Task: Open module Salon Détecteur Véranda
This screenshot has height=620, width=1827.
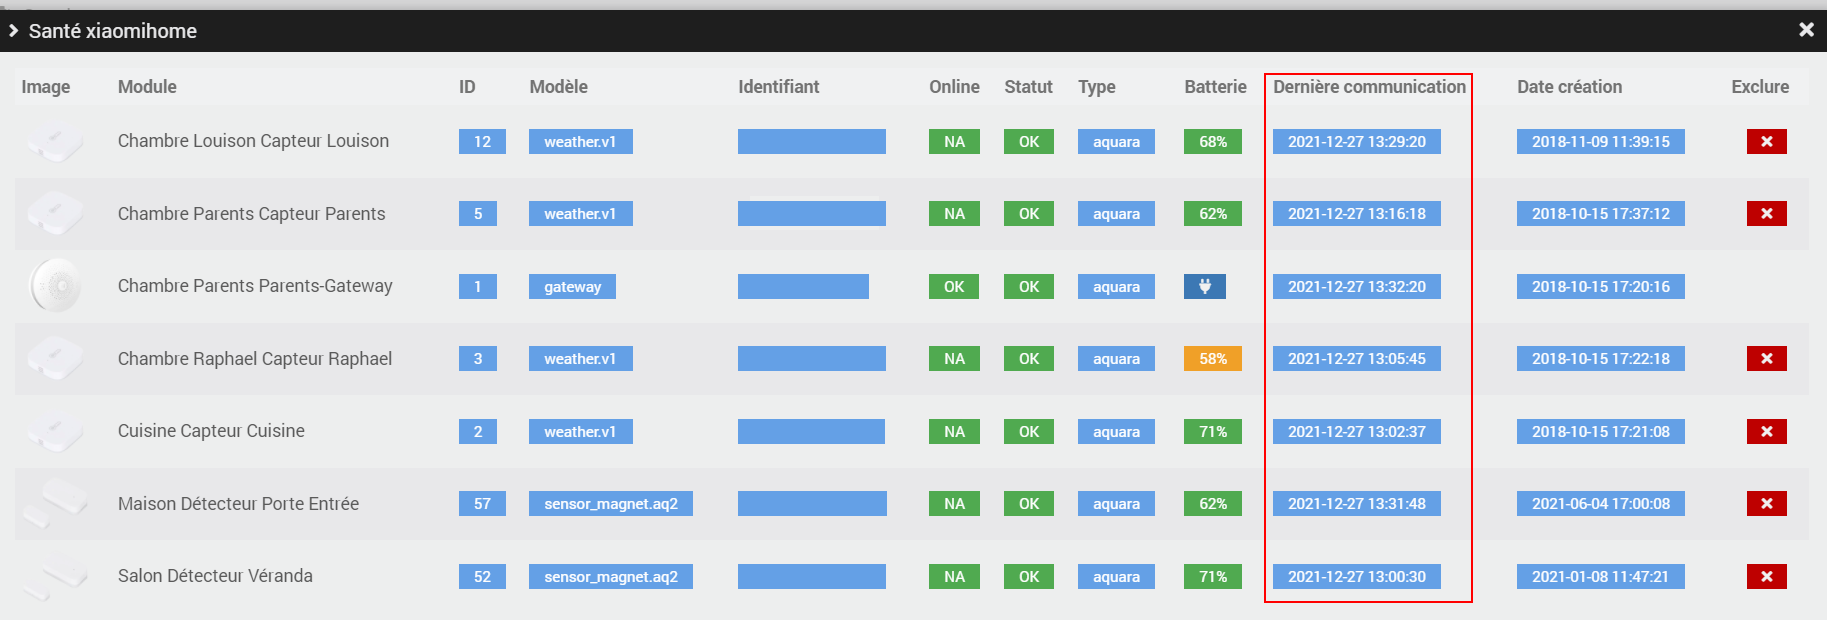Action: 215,576
